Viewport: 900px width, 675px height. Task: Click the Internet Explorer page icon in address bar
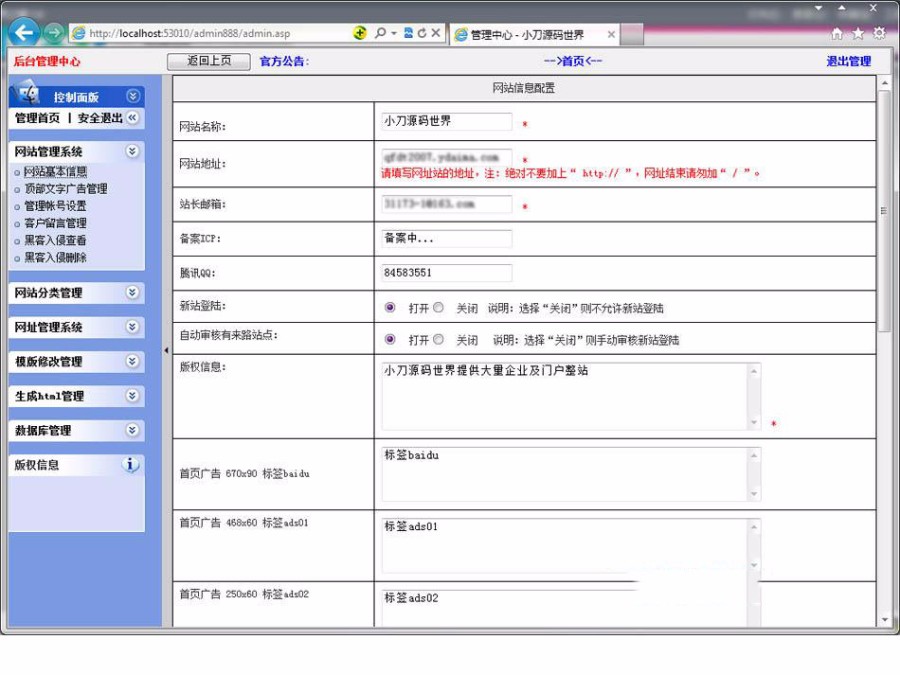click(79, 33)
